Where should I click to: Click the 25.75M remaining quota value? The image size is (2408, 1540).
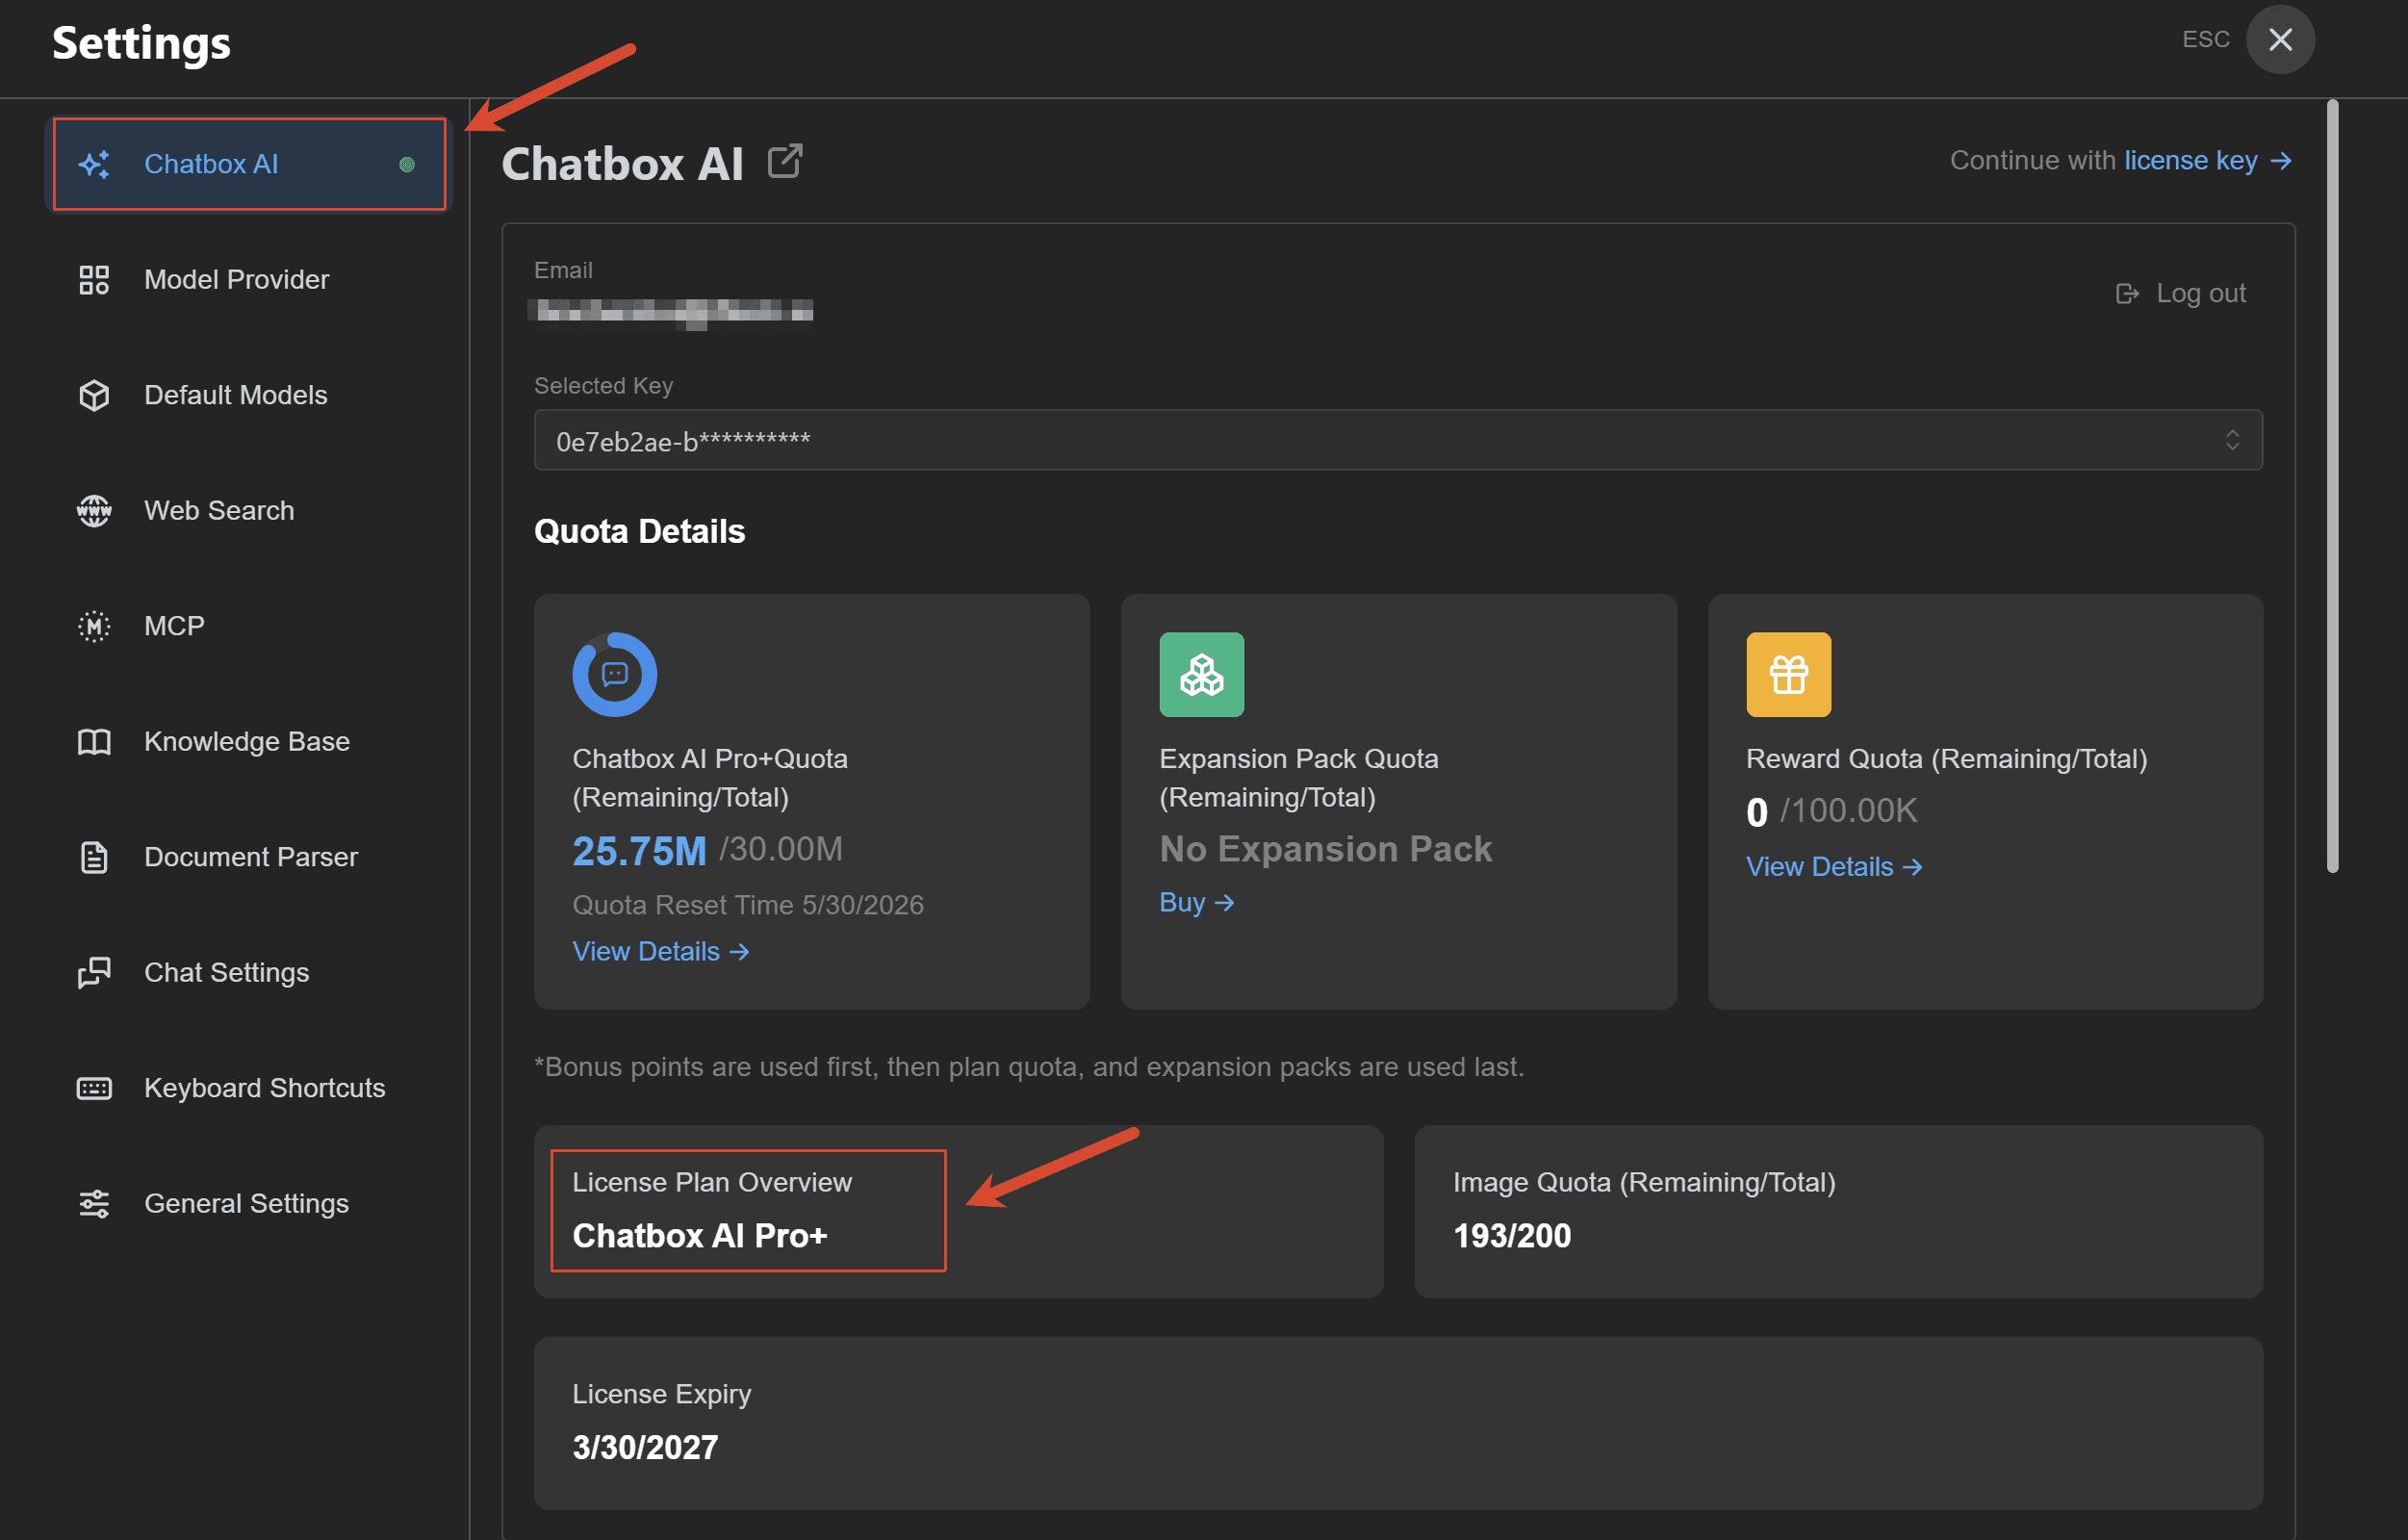(639, 852)
